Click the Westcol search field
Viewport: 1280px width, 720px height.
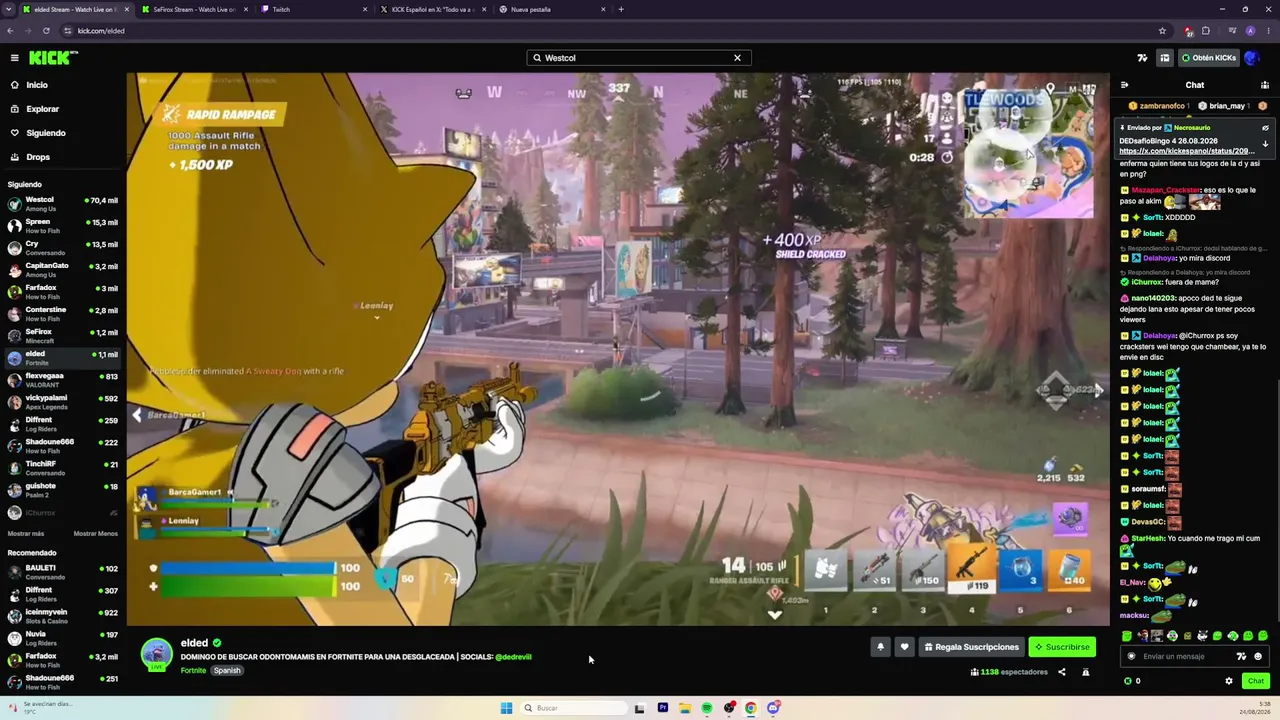[639, 58]
